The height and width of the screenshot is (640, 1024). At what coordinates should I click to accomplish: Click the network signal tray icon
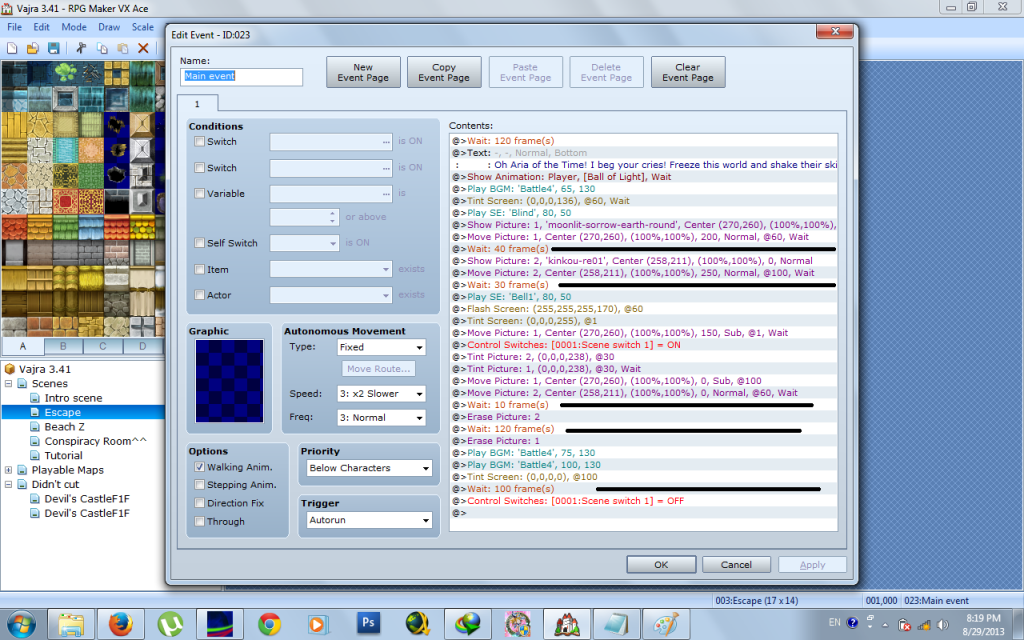tap(924, 625)
